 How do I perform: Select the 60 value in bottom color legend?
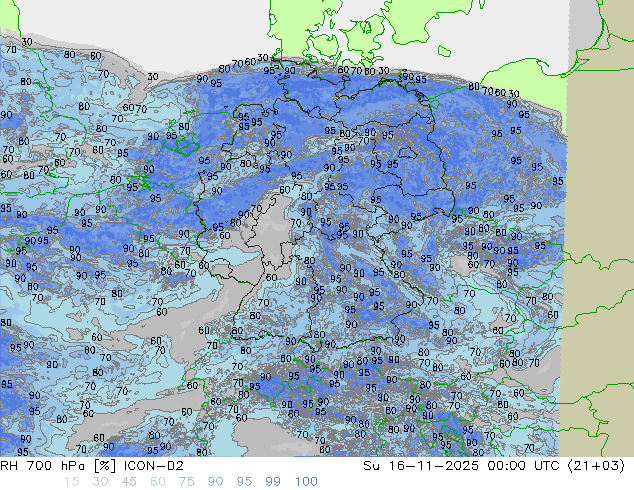(158, 482)
